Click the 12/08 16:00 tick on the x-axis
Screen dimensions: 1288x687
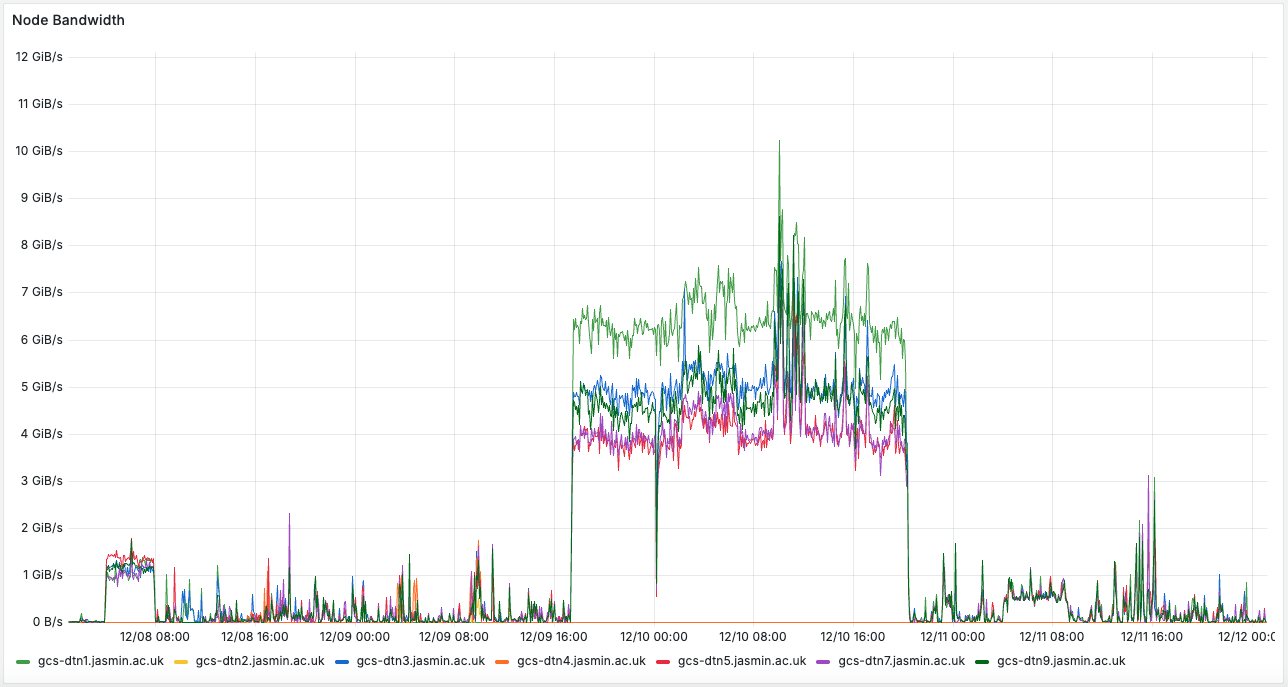coord(254,636)
